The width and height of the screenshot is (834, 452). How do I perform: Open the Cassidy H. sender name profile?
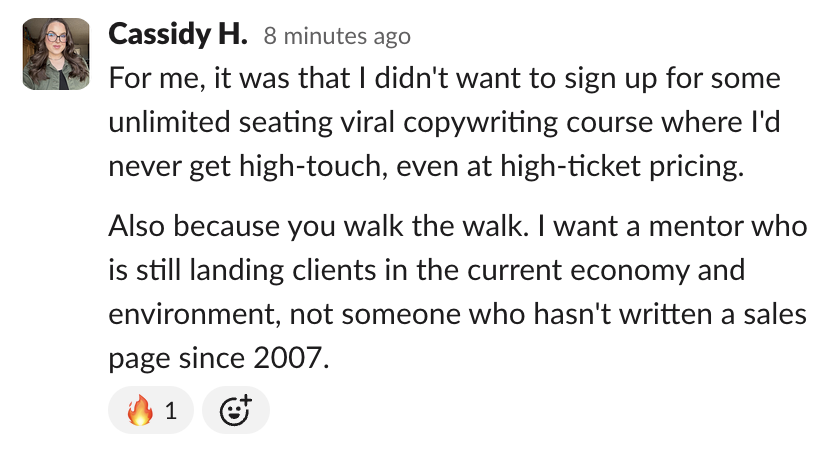coord(178,35)
